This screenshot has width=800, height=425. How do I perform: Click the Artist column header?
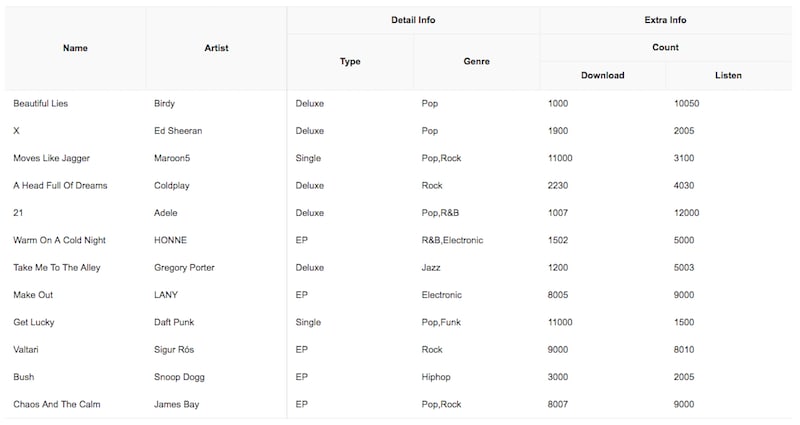pyautogui.click(x=216, y=48)
